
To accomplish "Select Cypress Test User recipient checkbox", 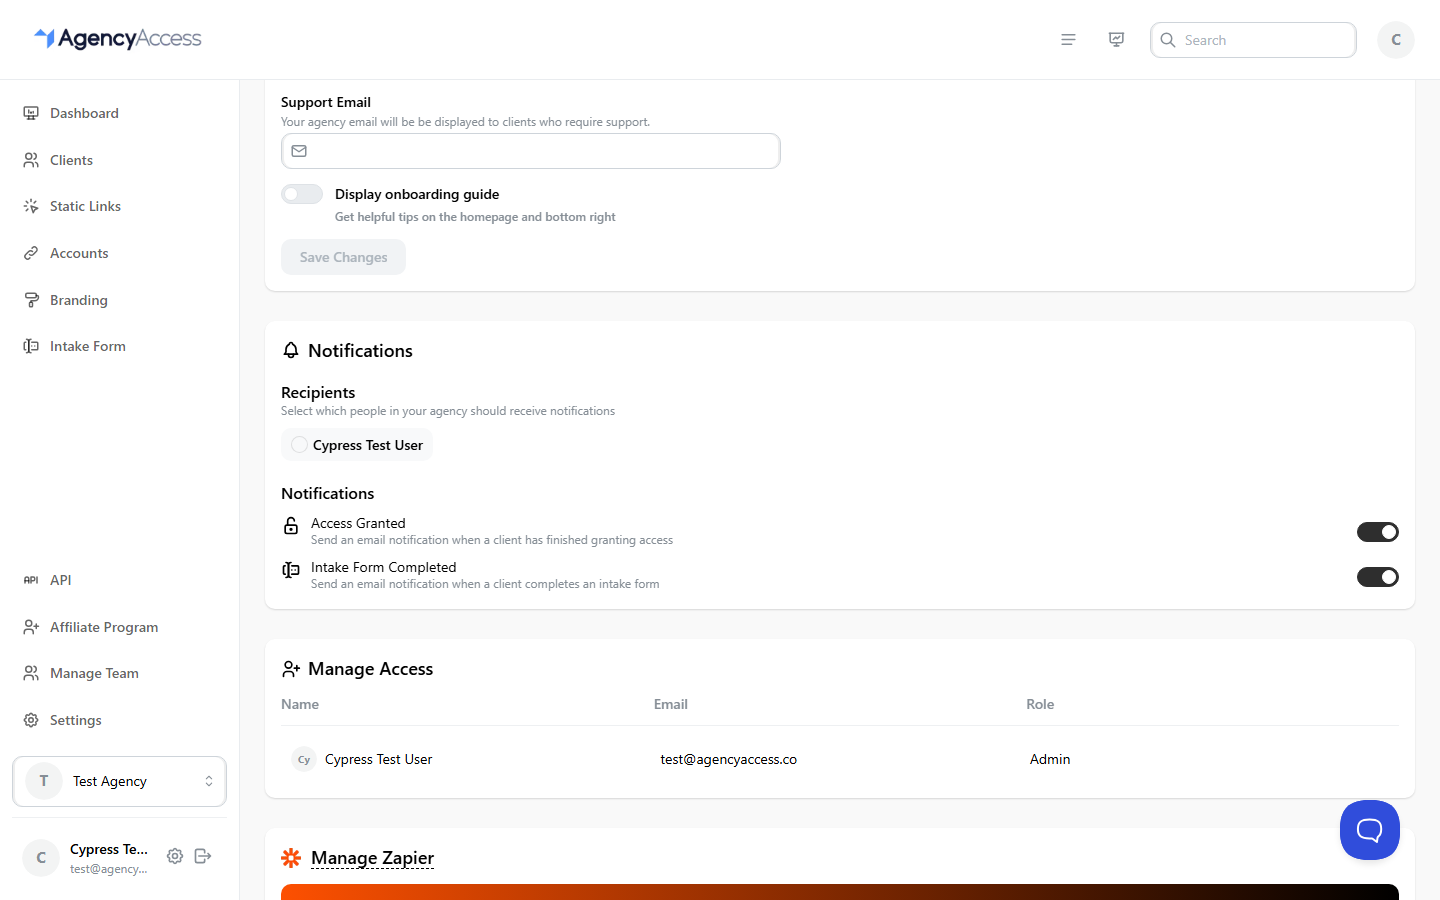I will (299, 444).
